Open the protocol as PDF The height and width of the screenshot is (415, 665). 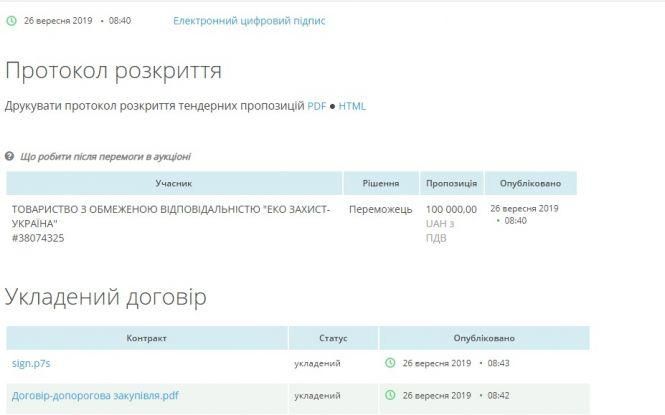click(x=317, y=105)
